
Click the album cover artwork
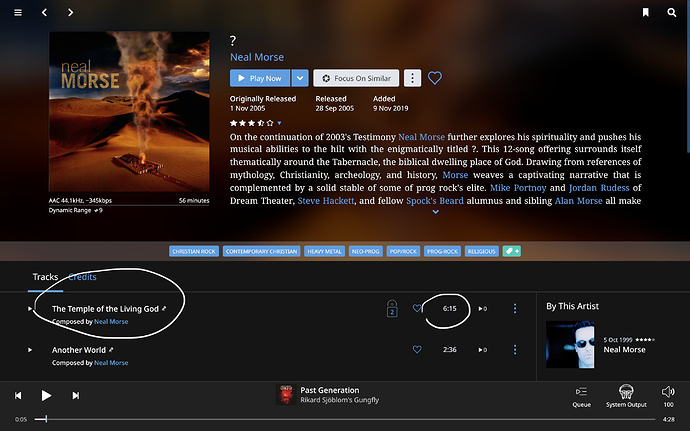[x=129, y=111]
